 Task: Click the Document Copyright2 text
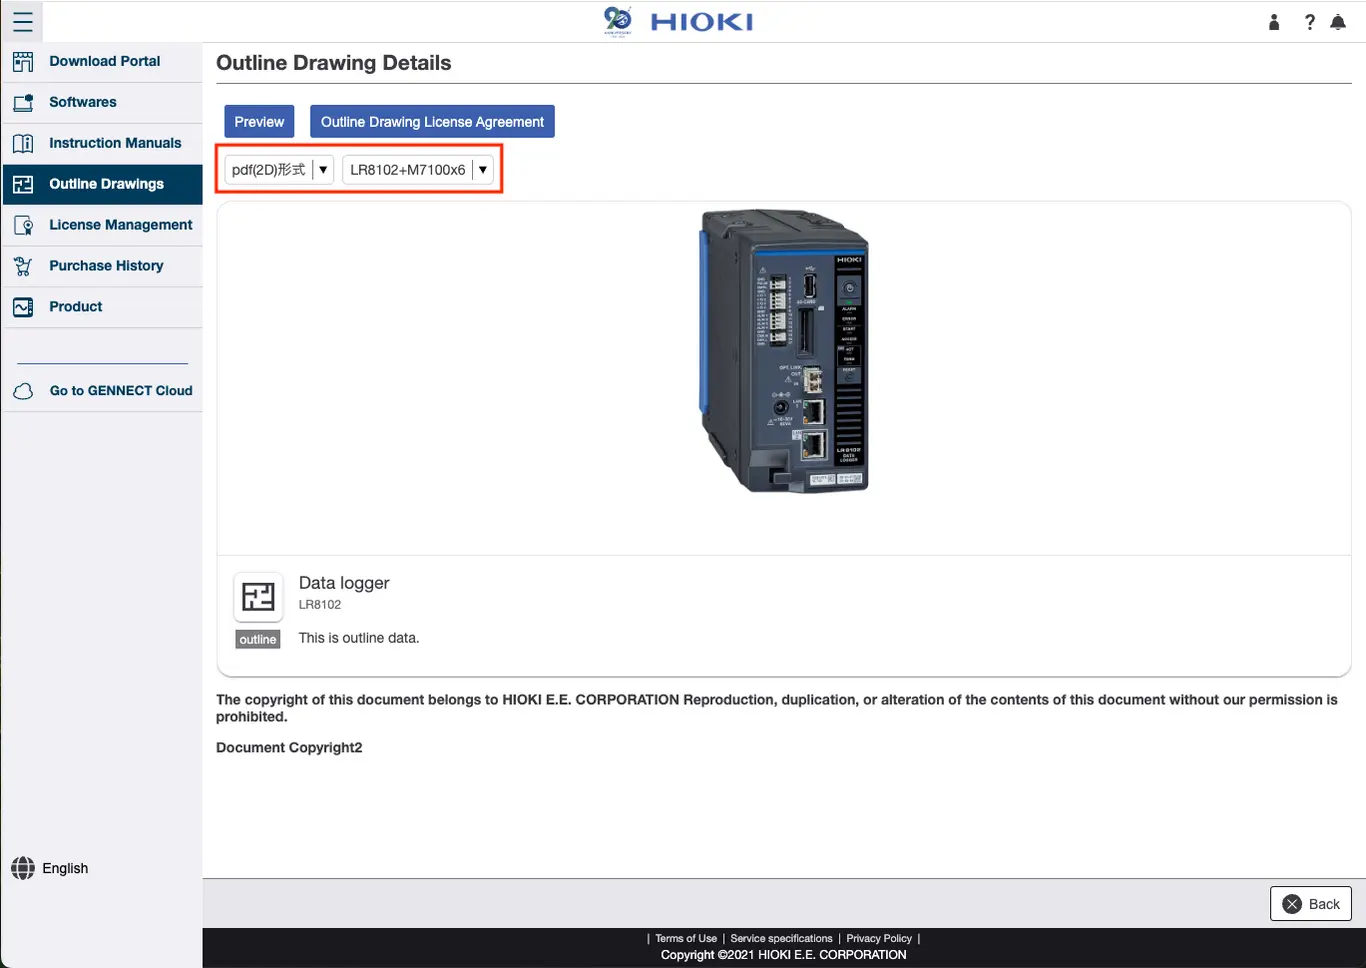289,748
